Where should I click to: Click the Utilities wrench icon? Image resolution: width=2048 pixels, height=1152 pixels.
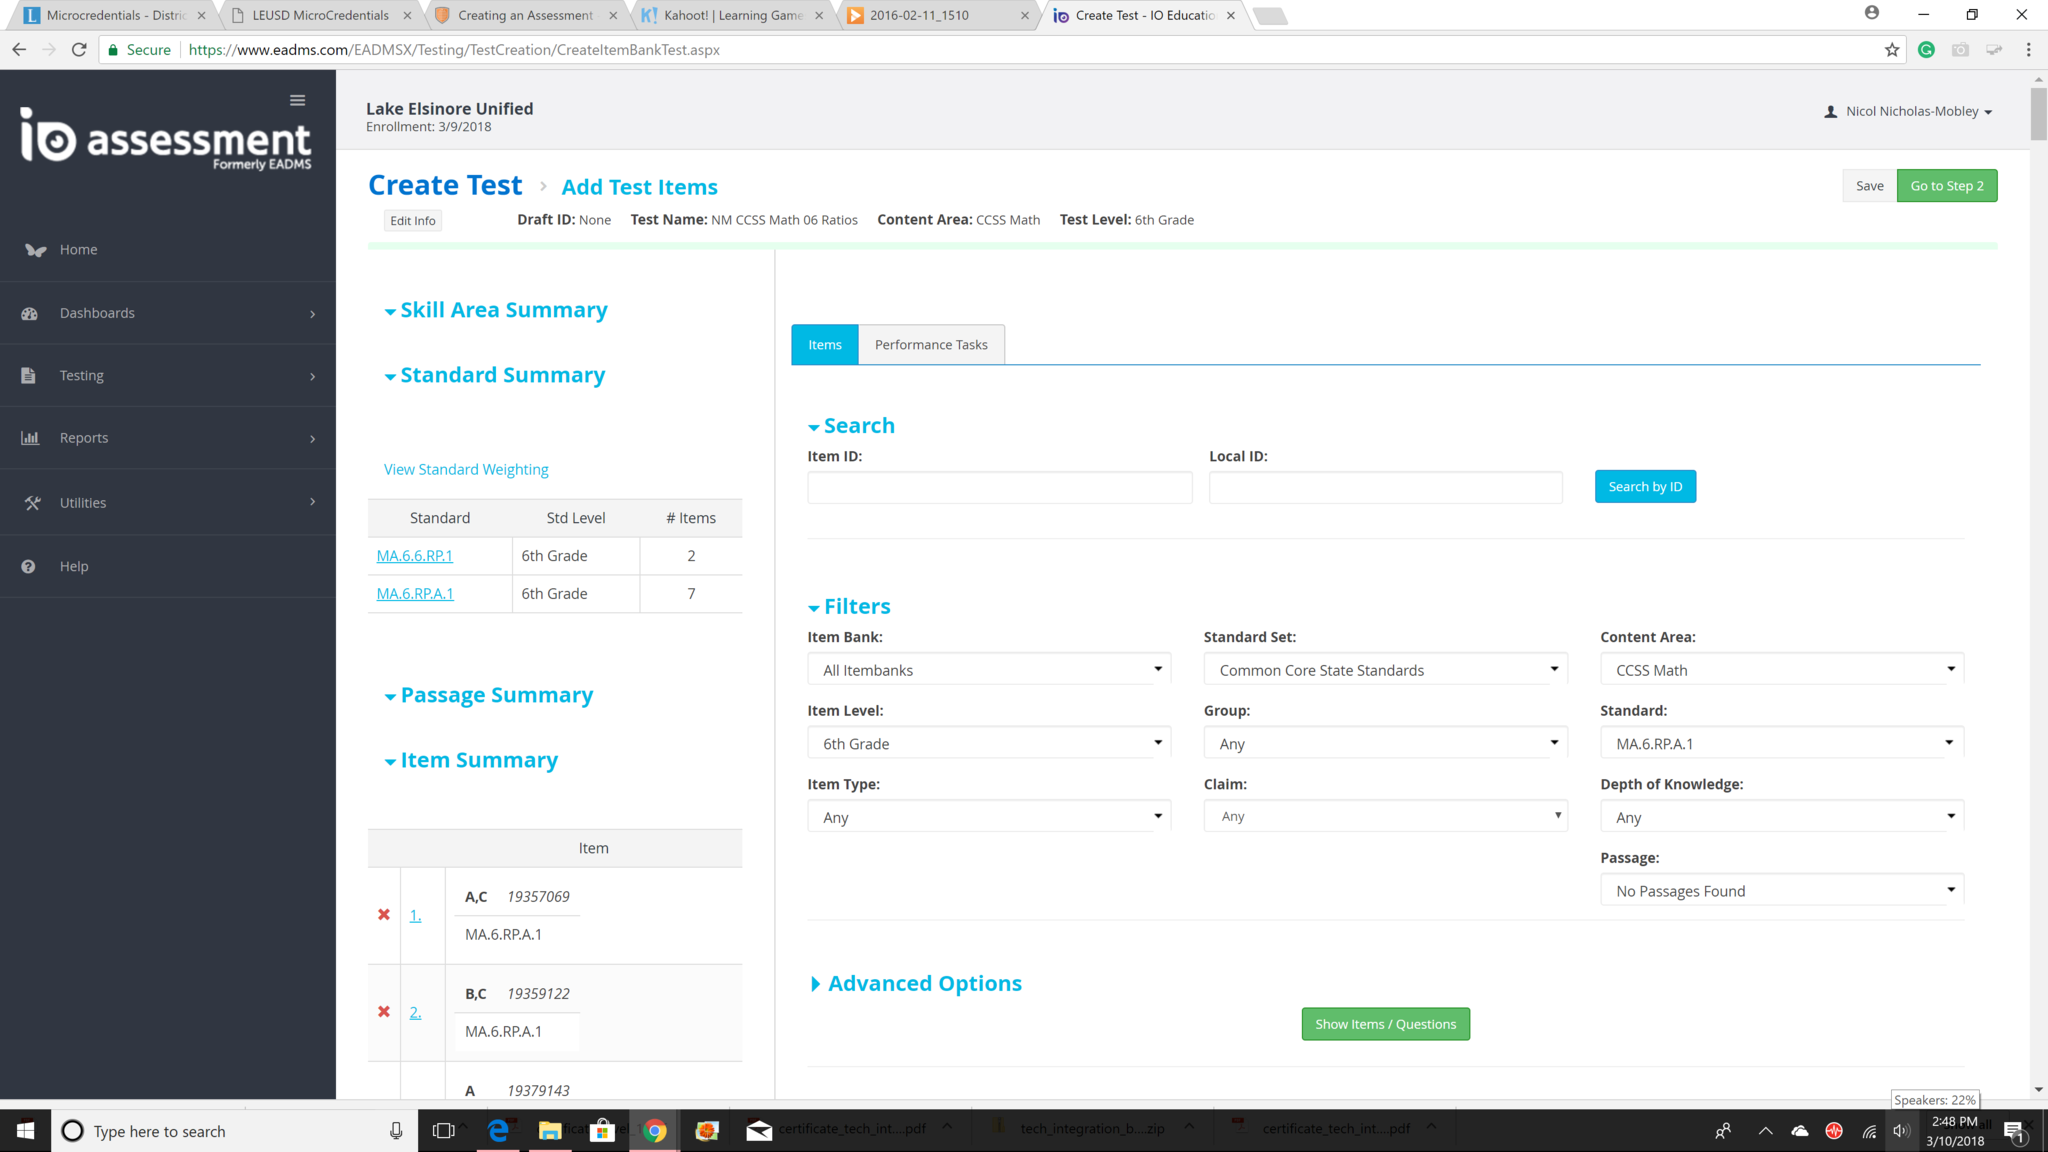click(32, 503)
